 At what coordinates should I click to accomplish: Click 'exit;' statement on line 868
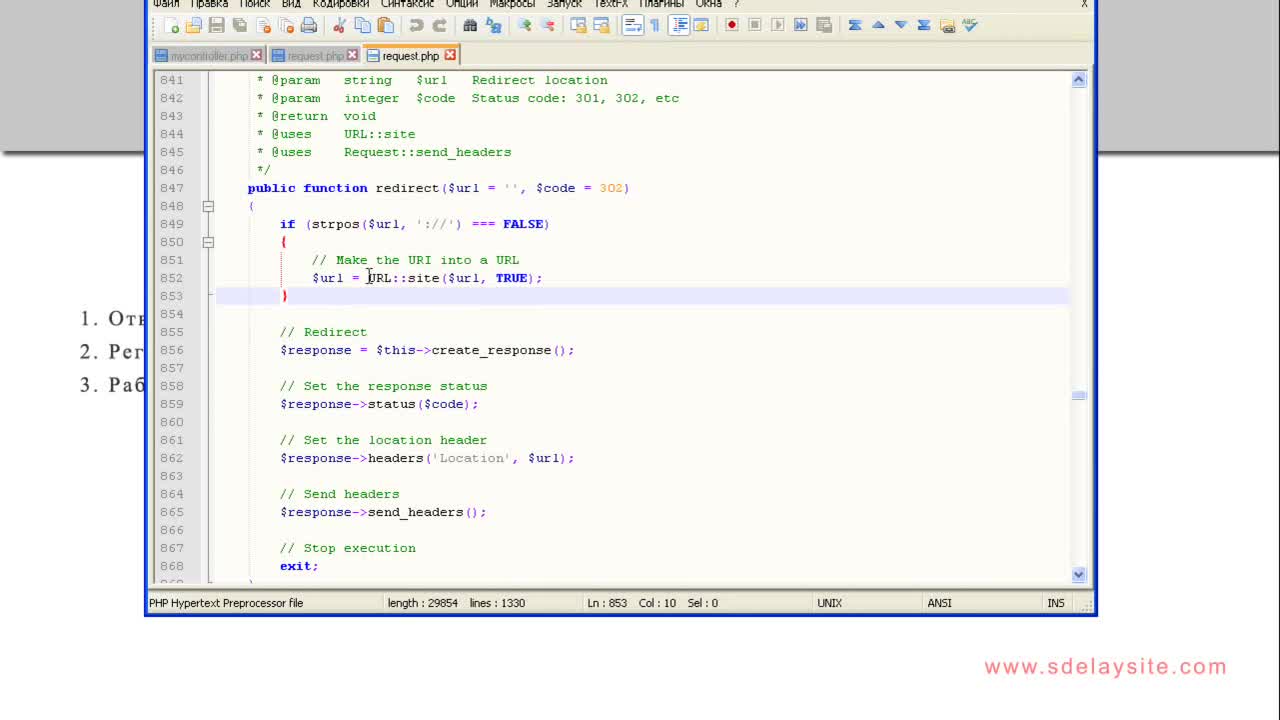[x=299, y=566]
